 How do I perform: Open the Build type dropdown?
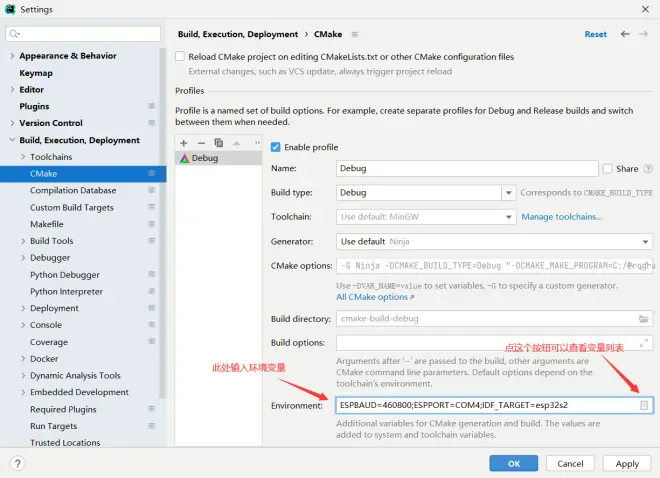coord(508,193)
